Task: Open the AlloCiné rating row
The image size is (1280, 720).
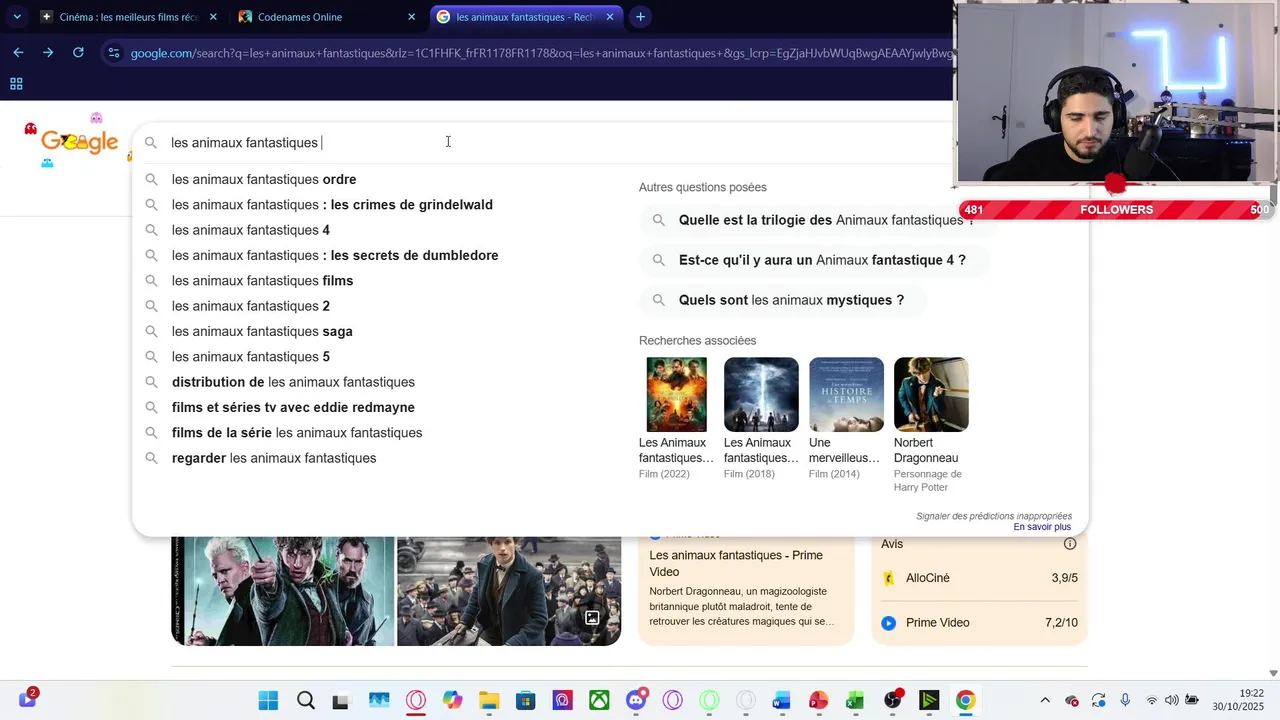Action: 980,578
